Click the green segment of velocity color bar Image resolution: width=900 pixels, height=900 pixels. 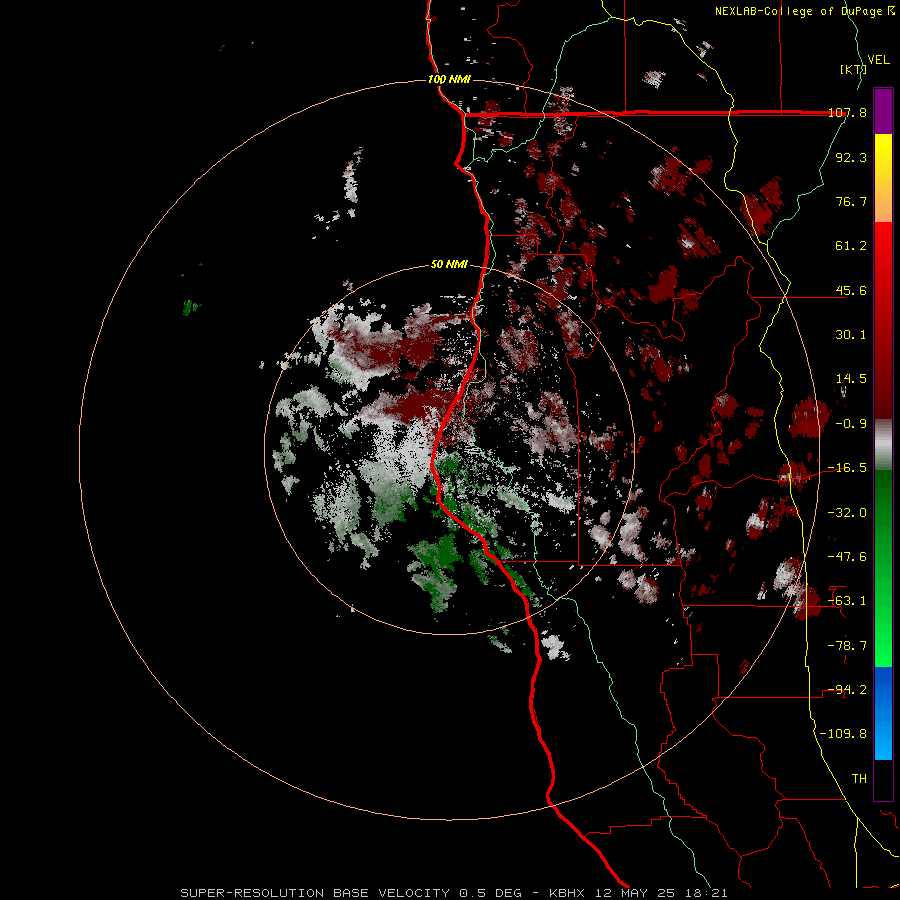click(x=883, y=568)
